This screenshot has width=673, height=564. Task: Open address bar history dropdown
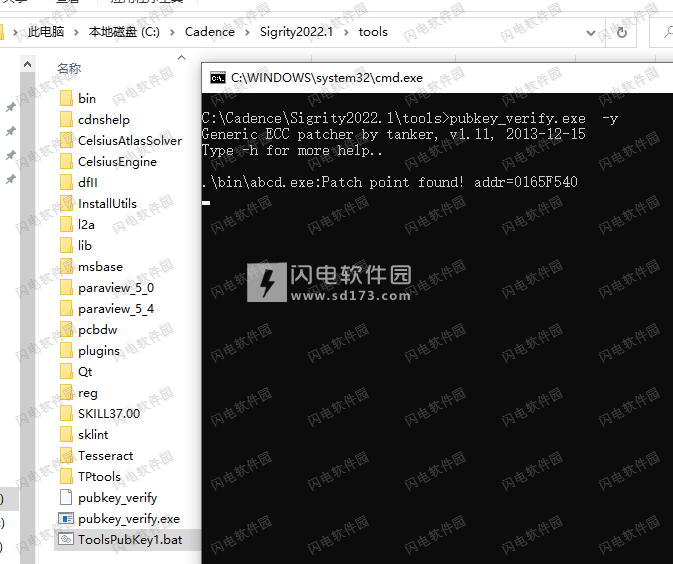coord(591,33)
